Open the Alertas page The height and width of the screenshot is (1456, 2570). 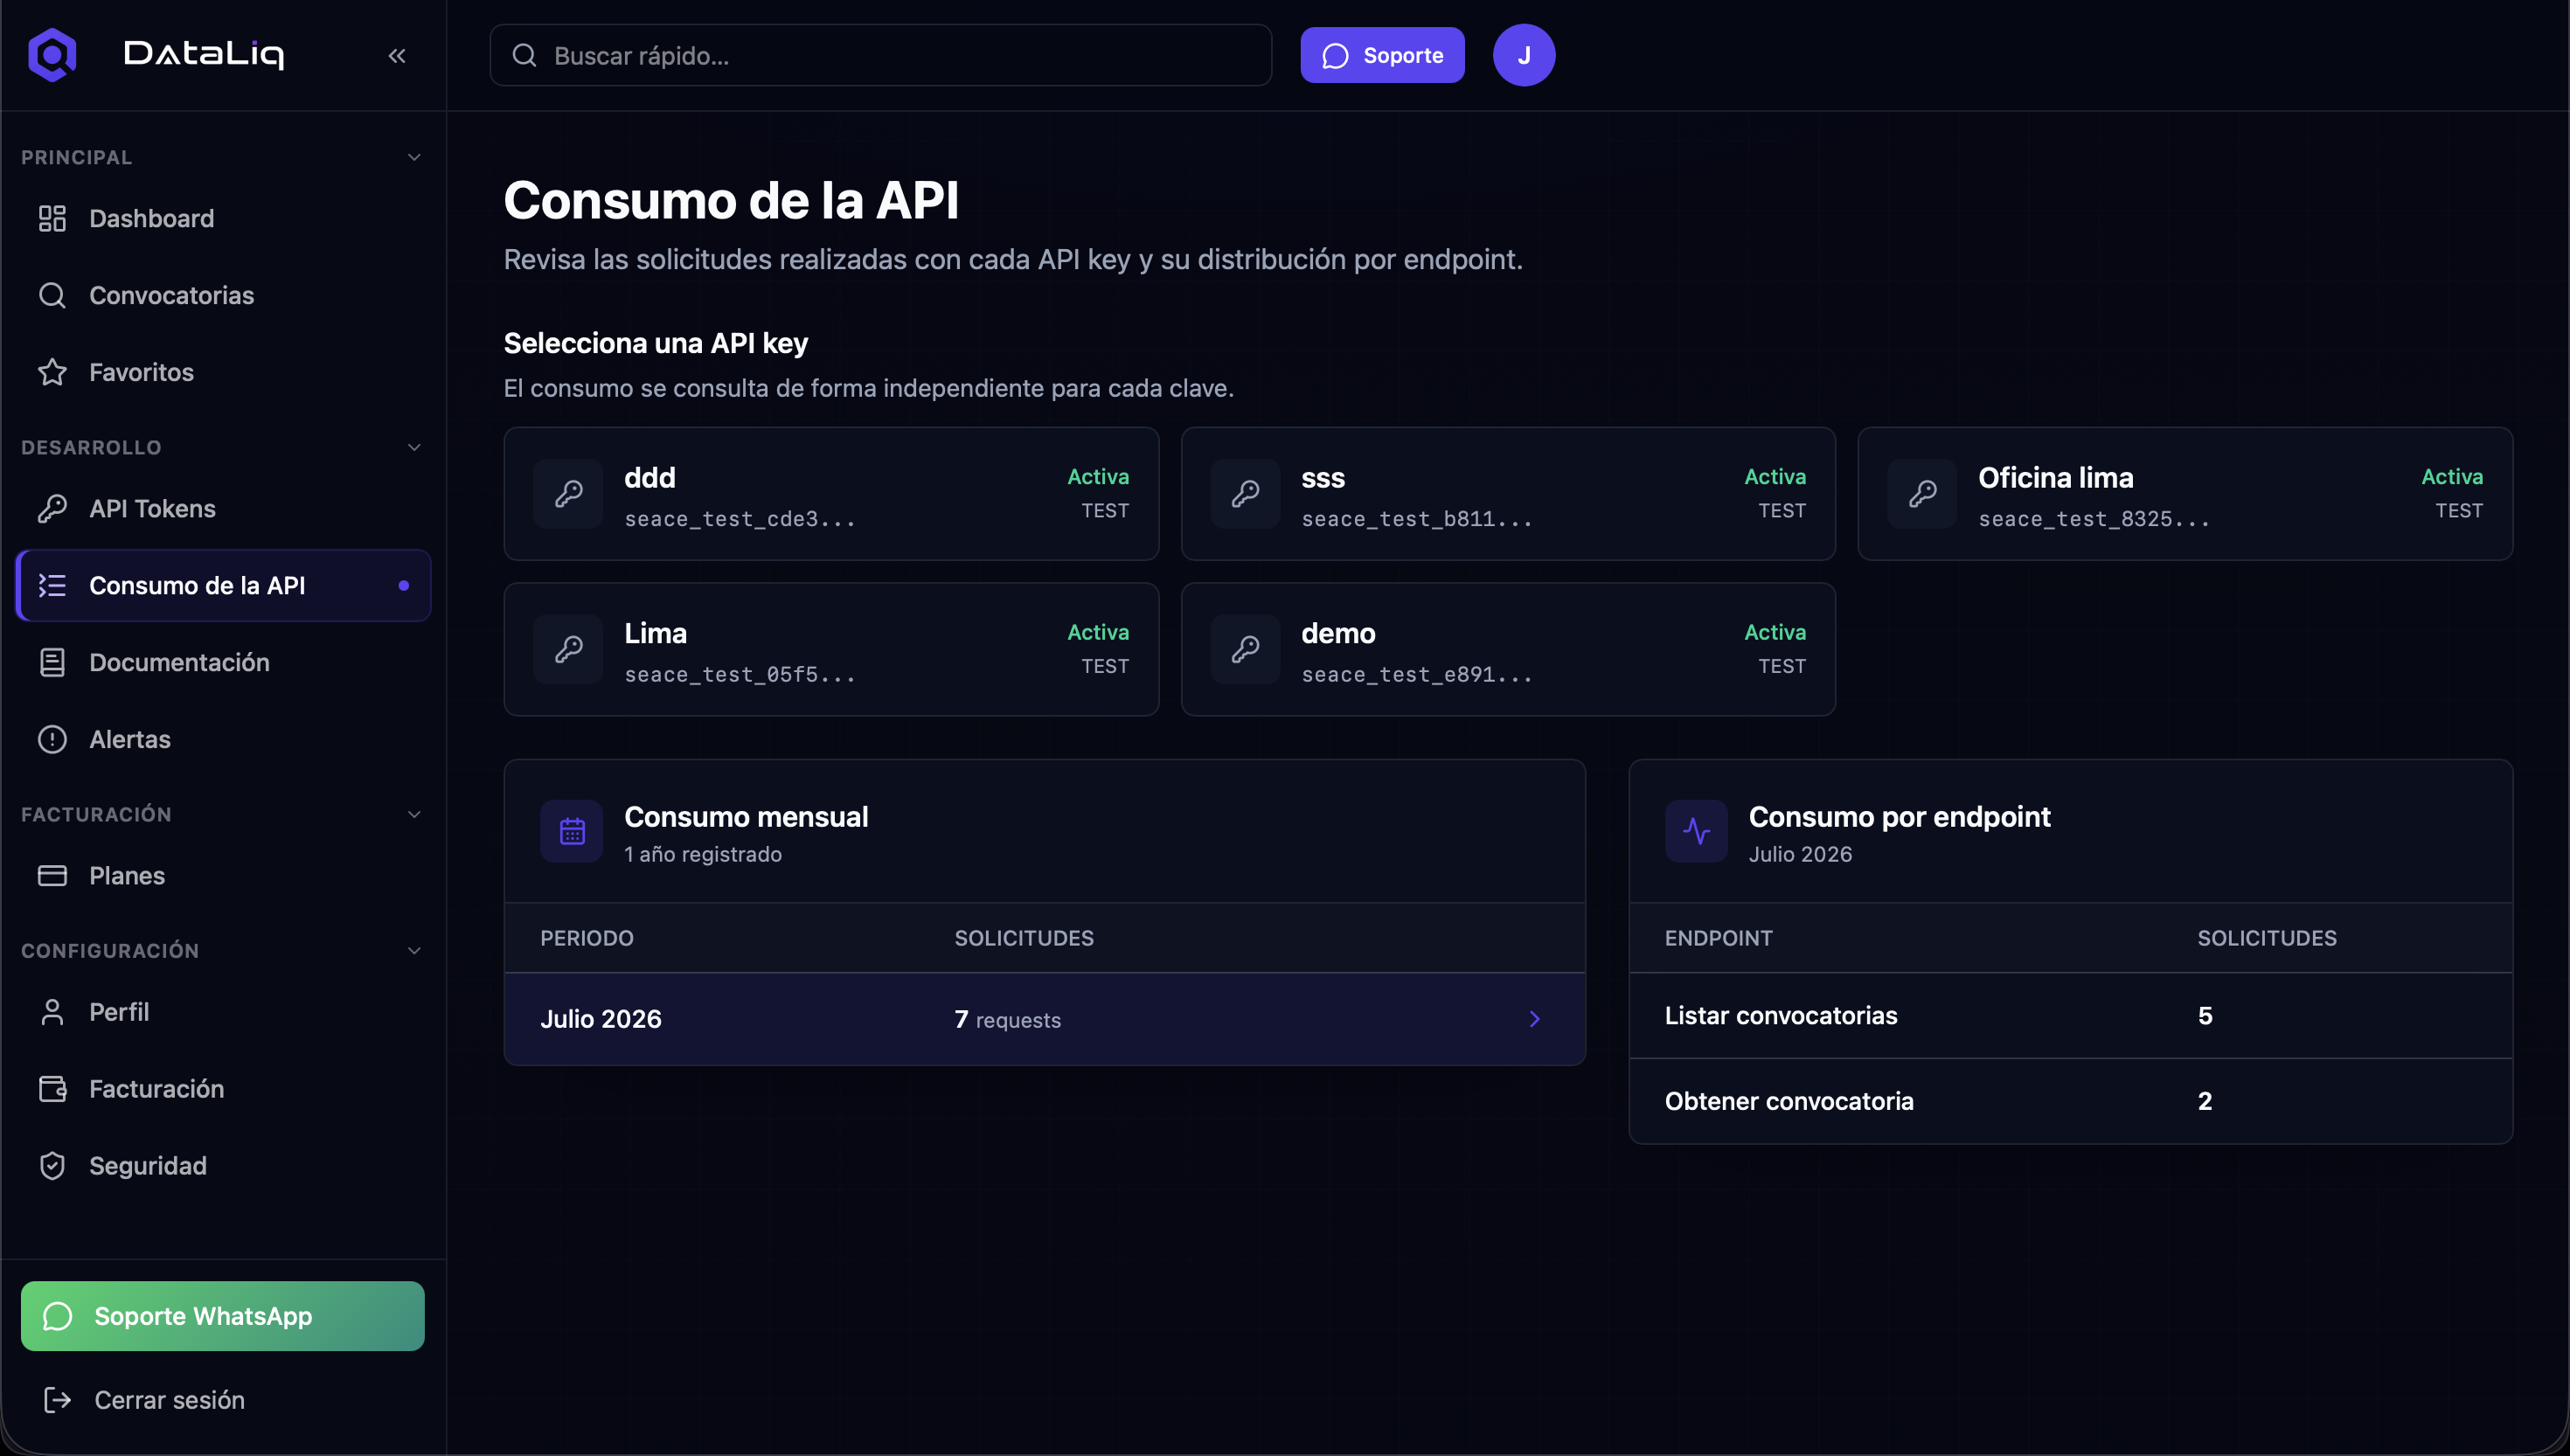click(x=223, y=739)
